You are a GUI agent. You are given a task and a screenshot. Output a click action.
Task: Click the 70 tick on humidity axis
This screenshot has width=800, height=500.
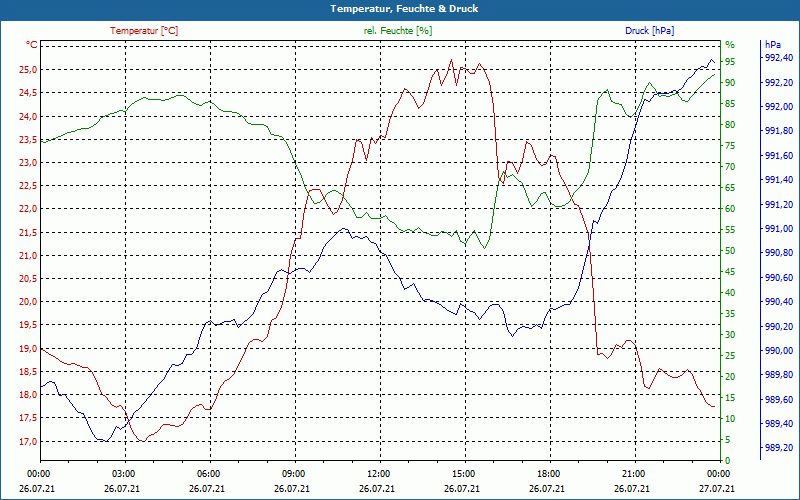tap(730, 167)
